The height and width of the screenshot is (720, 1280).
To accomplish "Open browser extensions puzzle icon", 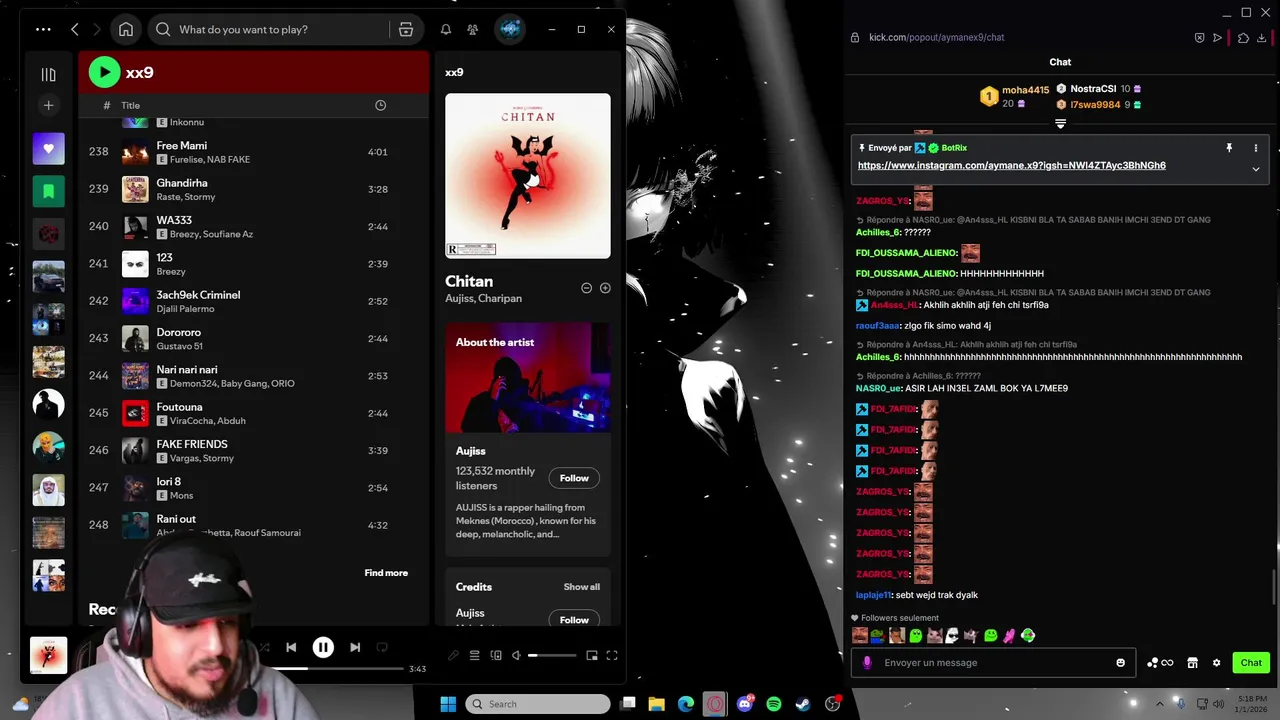I will (1243, 38).
